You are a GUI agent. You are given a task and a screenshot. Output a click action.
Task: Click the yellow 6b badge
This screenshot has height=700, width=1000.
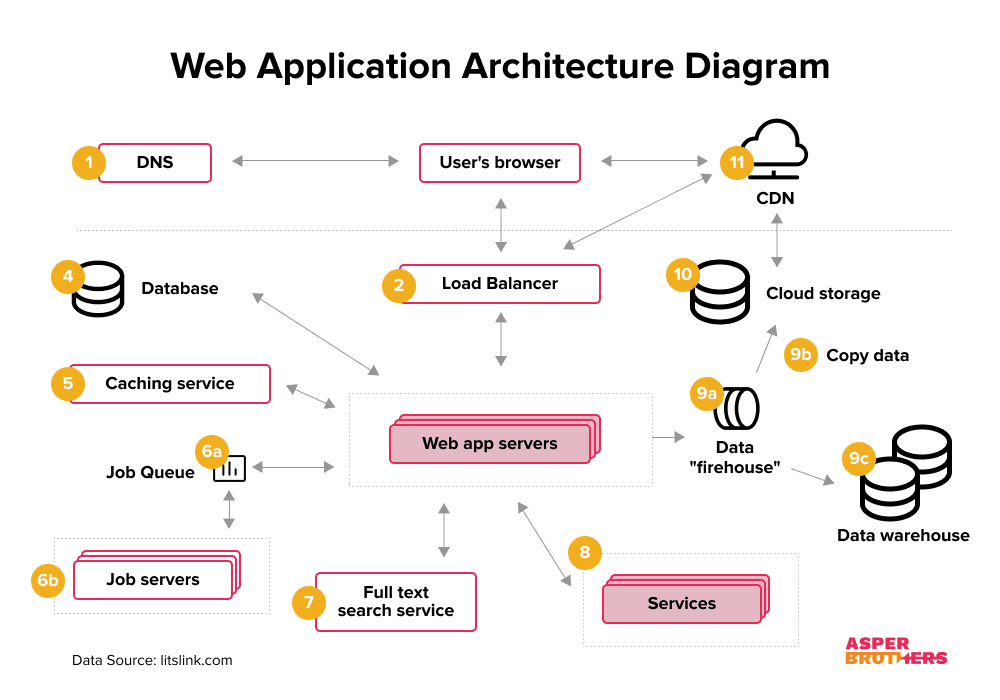(x=48, y=580)
